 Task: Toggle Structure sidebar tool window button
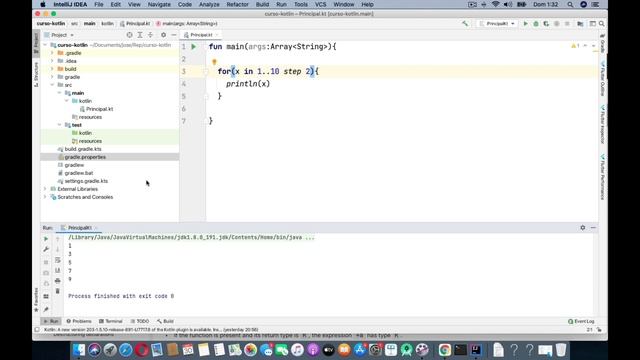click(x=36, y=74)
